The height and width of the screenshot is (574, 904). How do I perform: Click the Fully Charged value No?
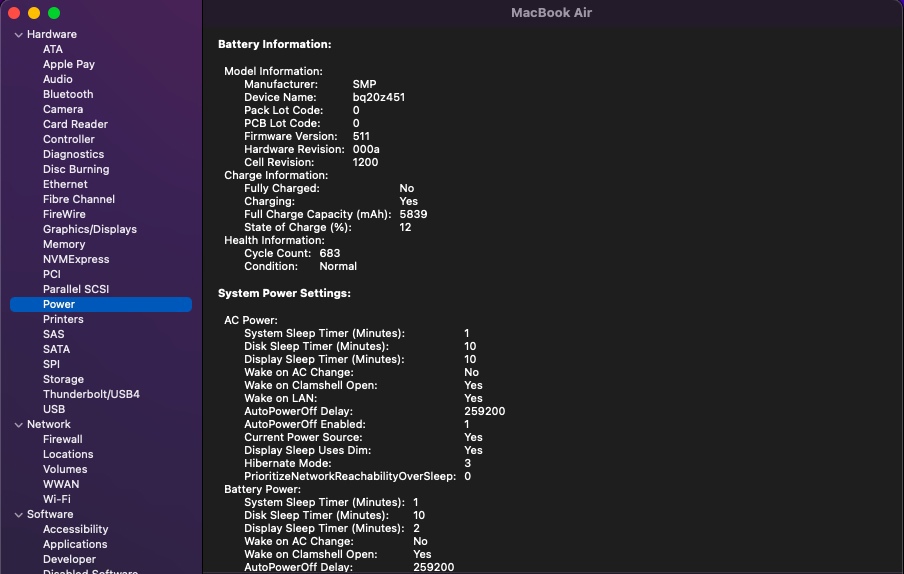click(406, 188)
